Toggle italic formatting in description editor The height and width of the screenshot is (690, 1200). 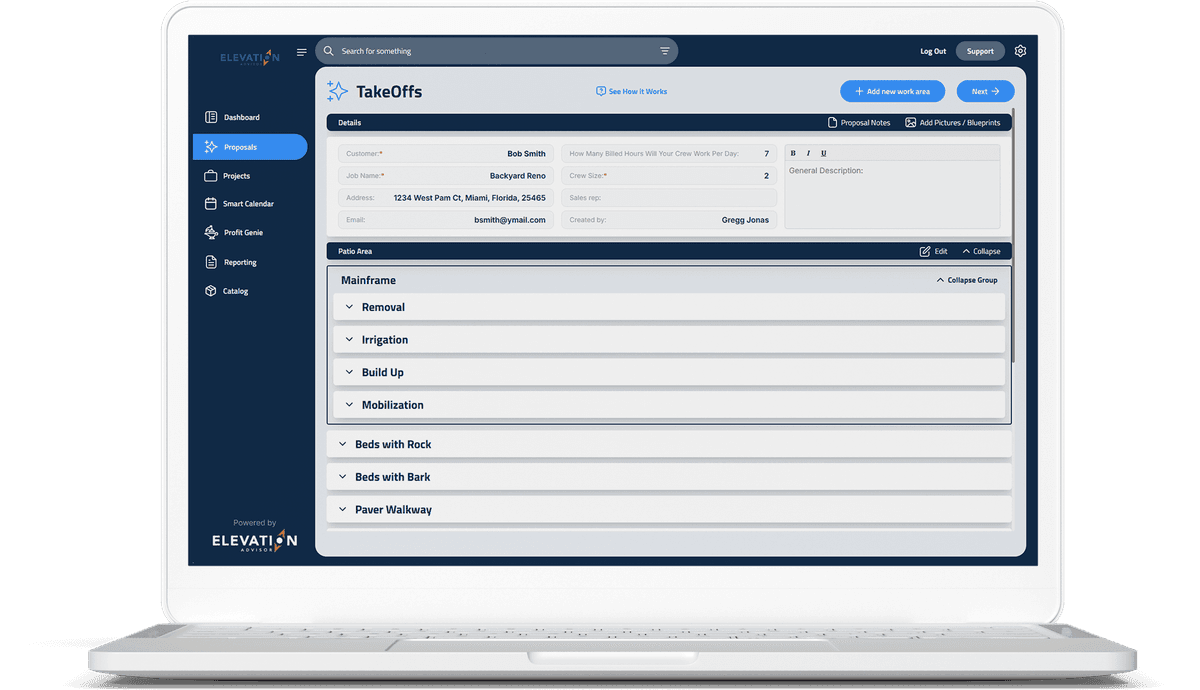point(808,153)
